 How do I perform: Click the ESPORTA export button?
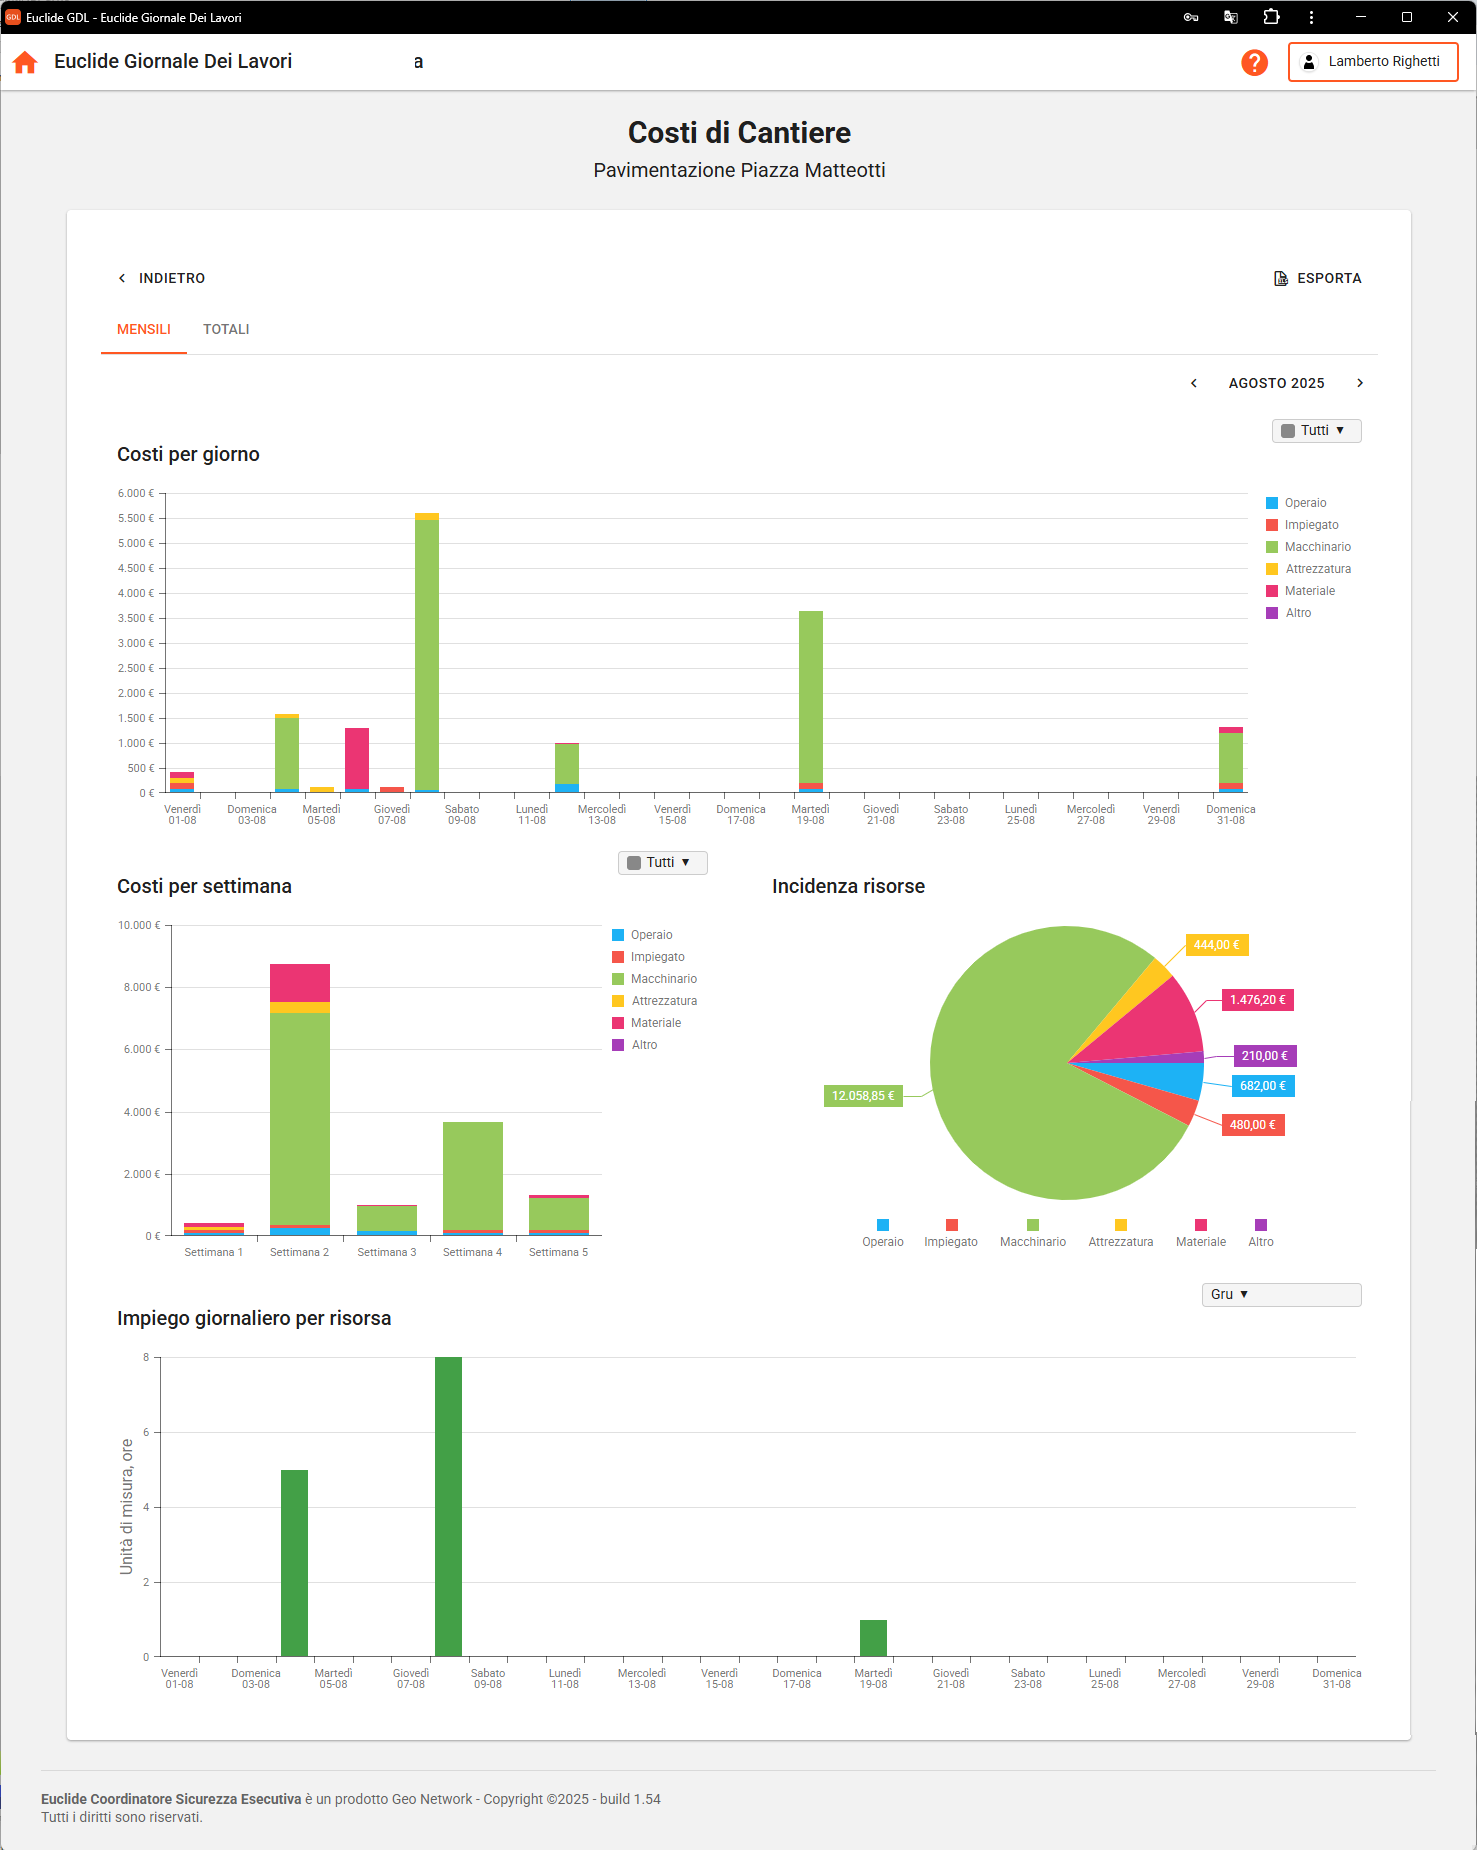click(x=1317, y=278)
